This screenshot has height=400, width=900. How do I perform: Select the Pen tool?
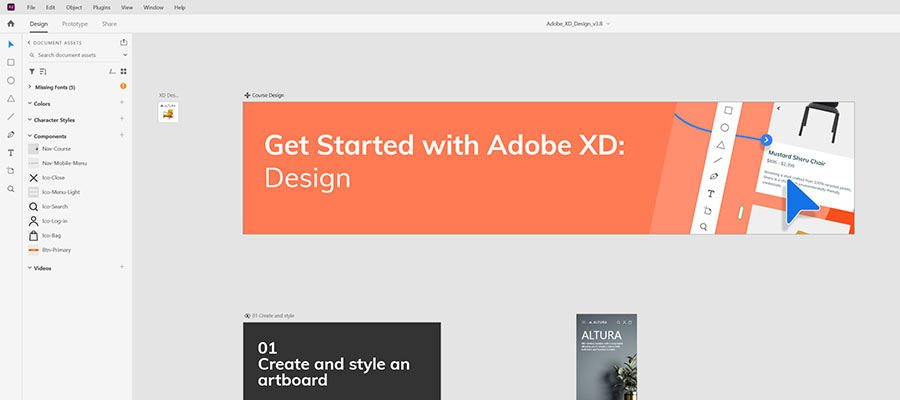(x=10, y=134)
